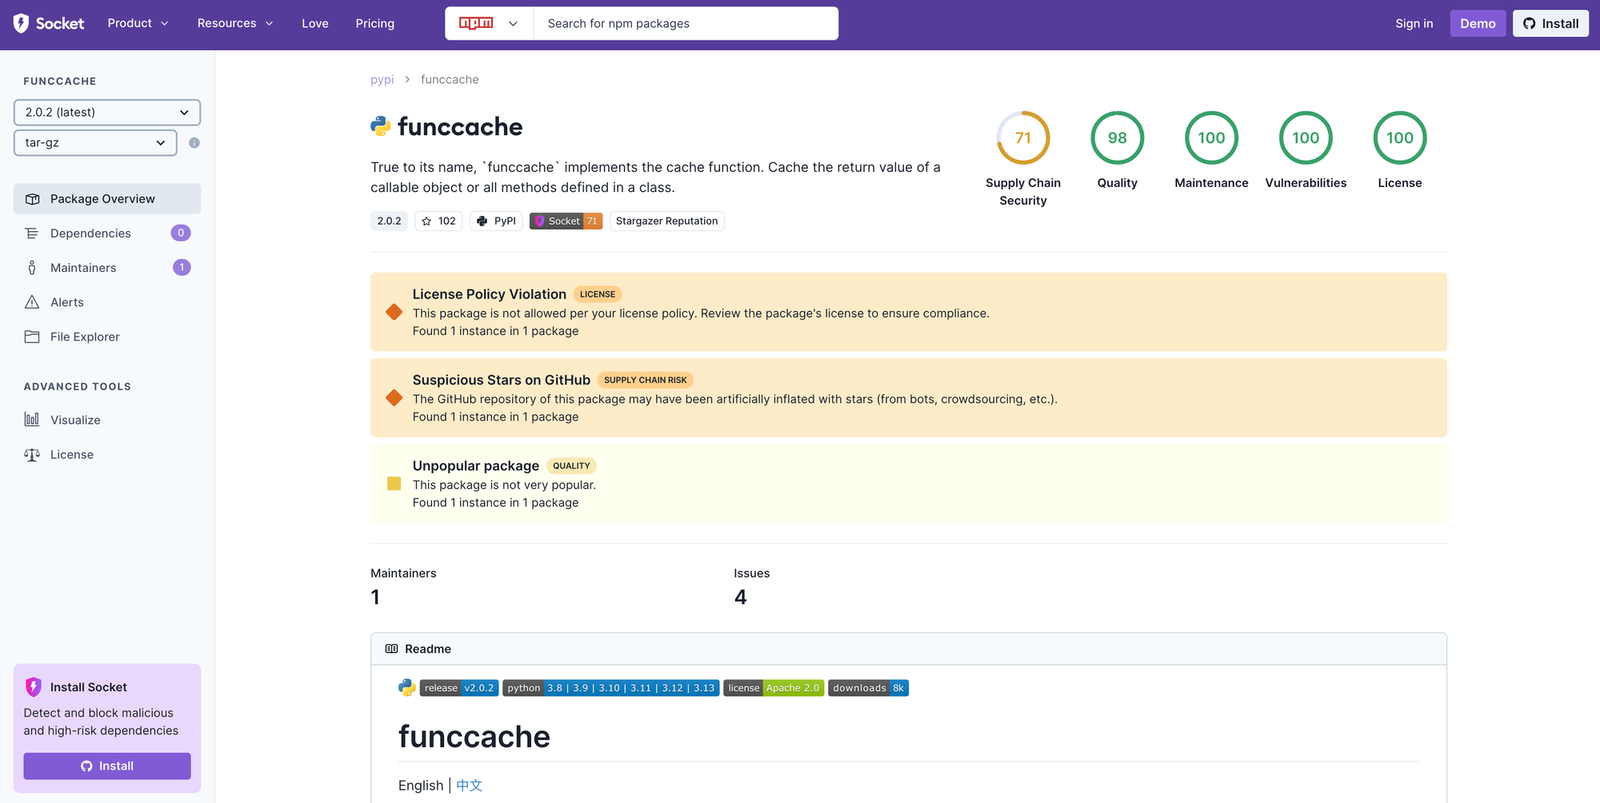The image size is (1600, 803).
Task: Click the Python logo next to funccache title
Action: click(381, 126)
